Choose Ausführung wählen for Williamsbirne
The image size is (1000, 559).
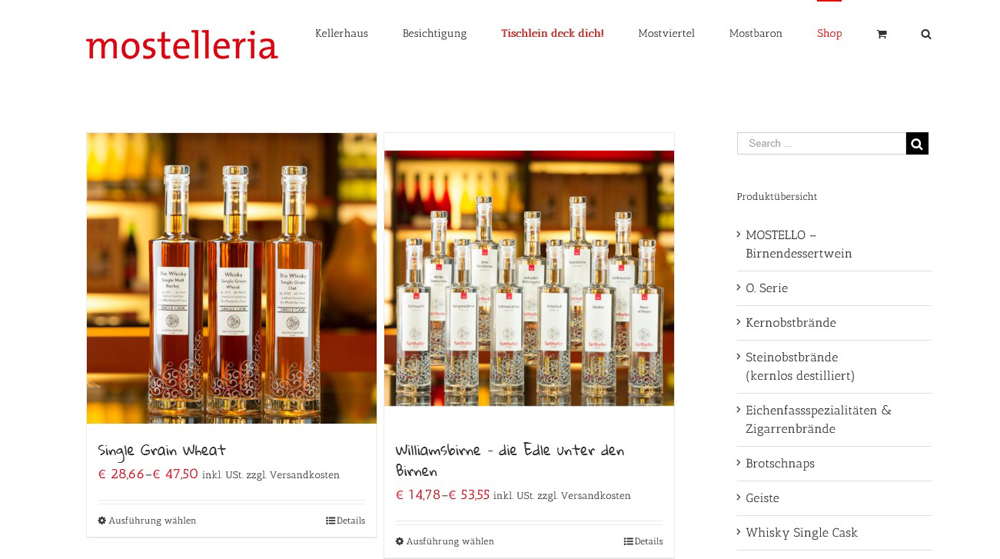click(450, 541)
